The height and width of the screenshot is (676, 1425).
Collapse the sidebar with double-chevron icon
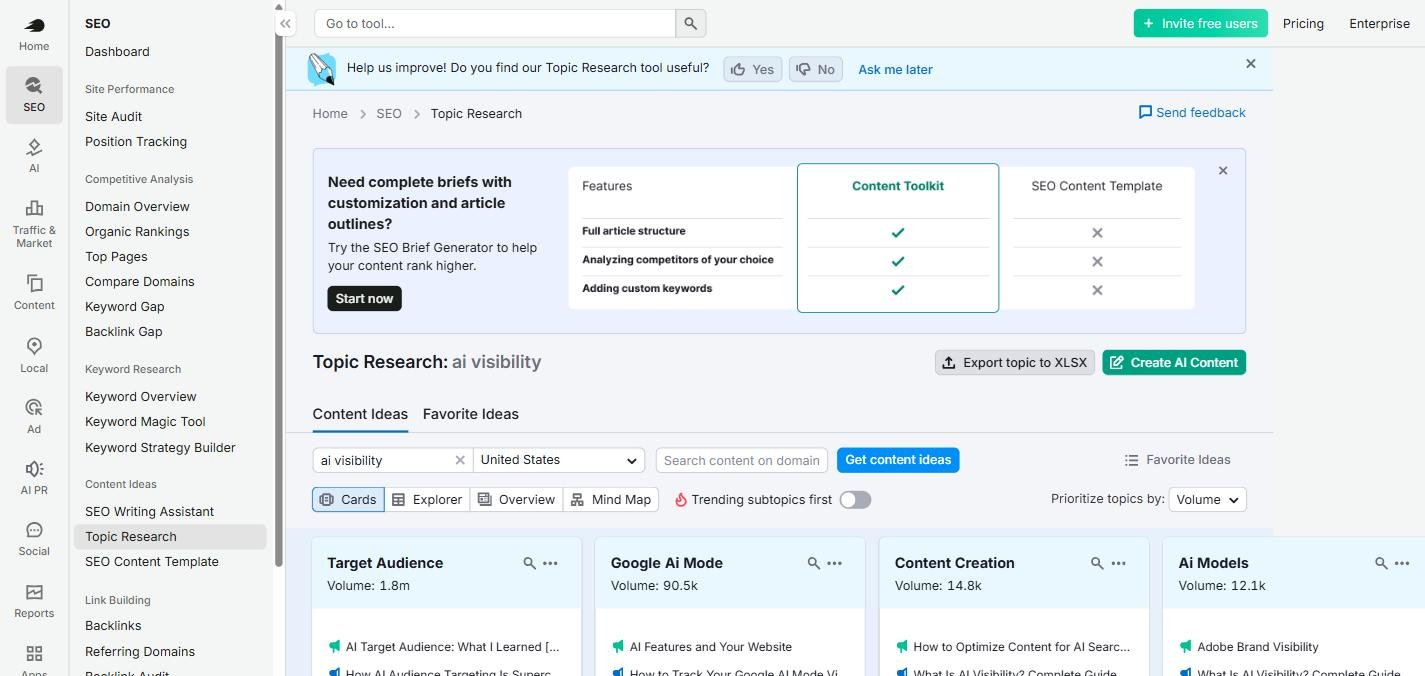click(285, 23)
